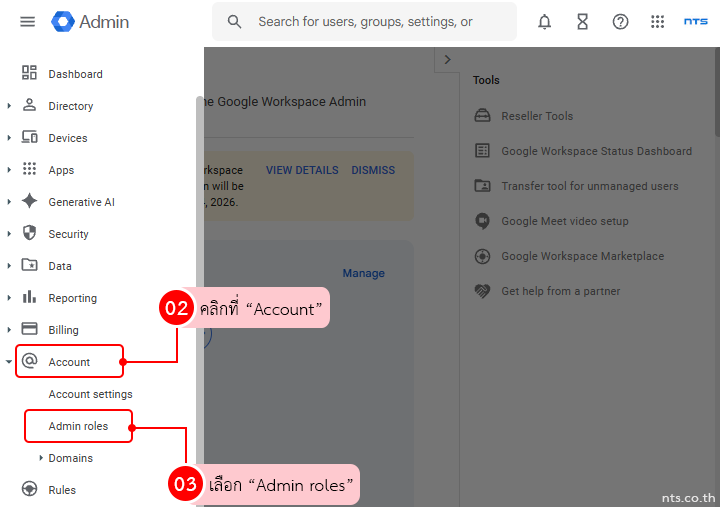Open the Google apps grid
The height and width of the screenshot is (507, 720).
coord(658,22)
